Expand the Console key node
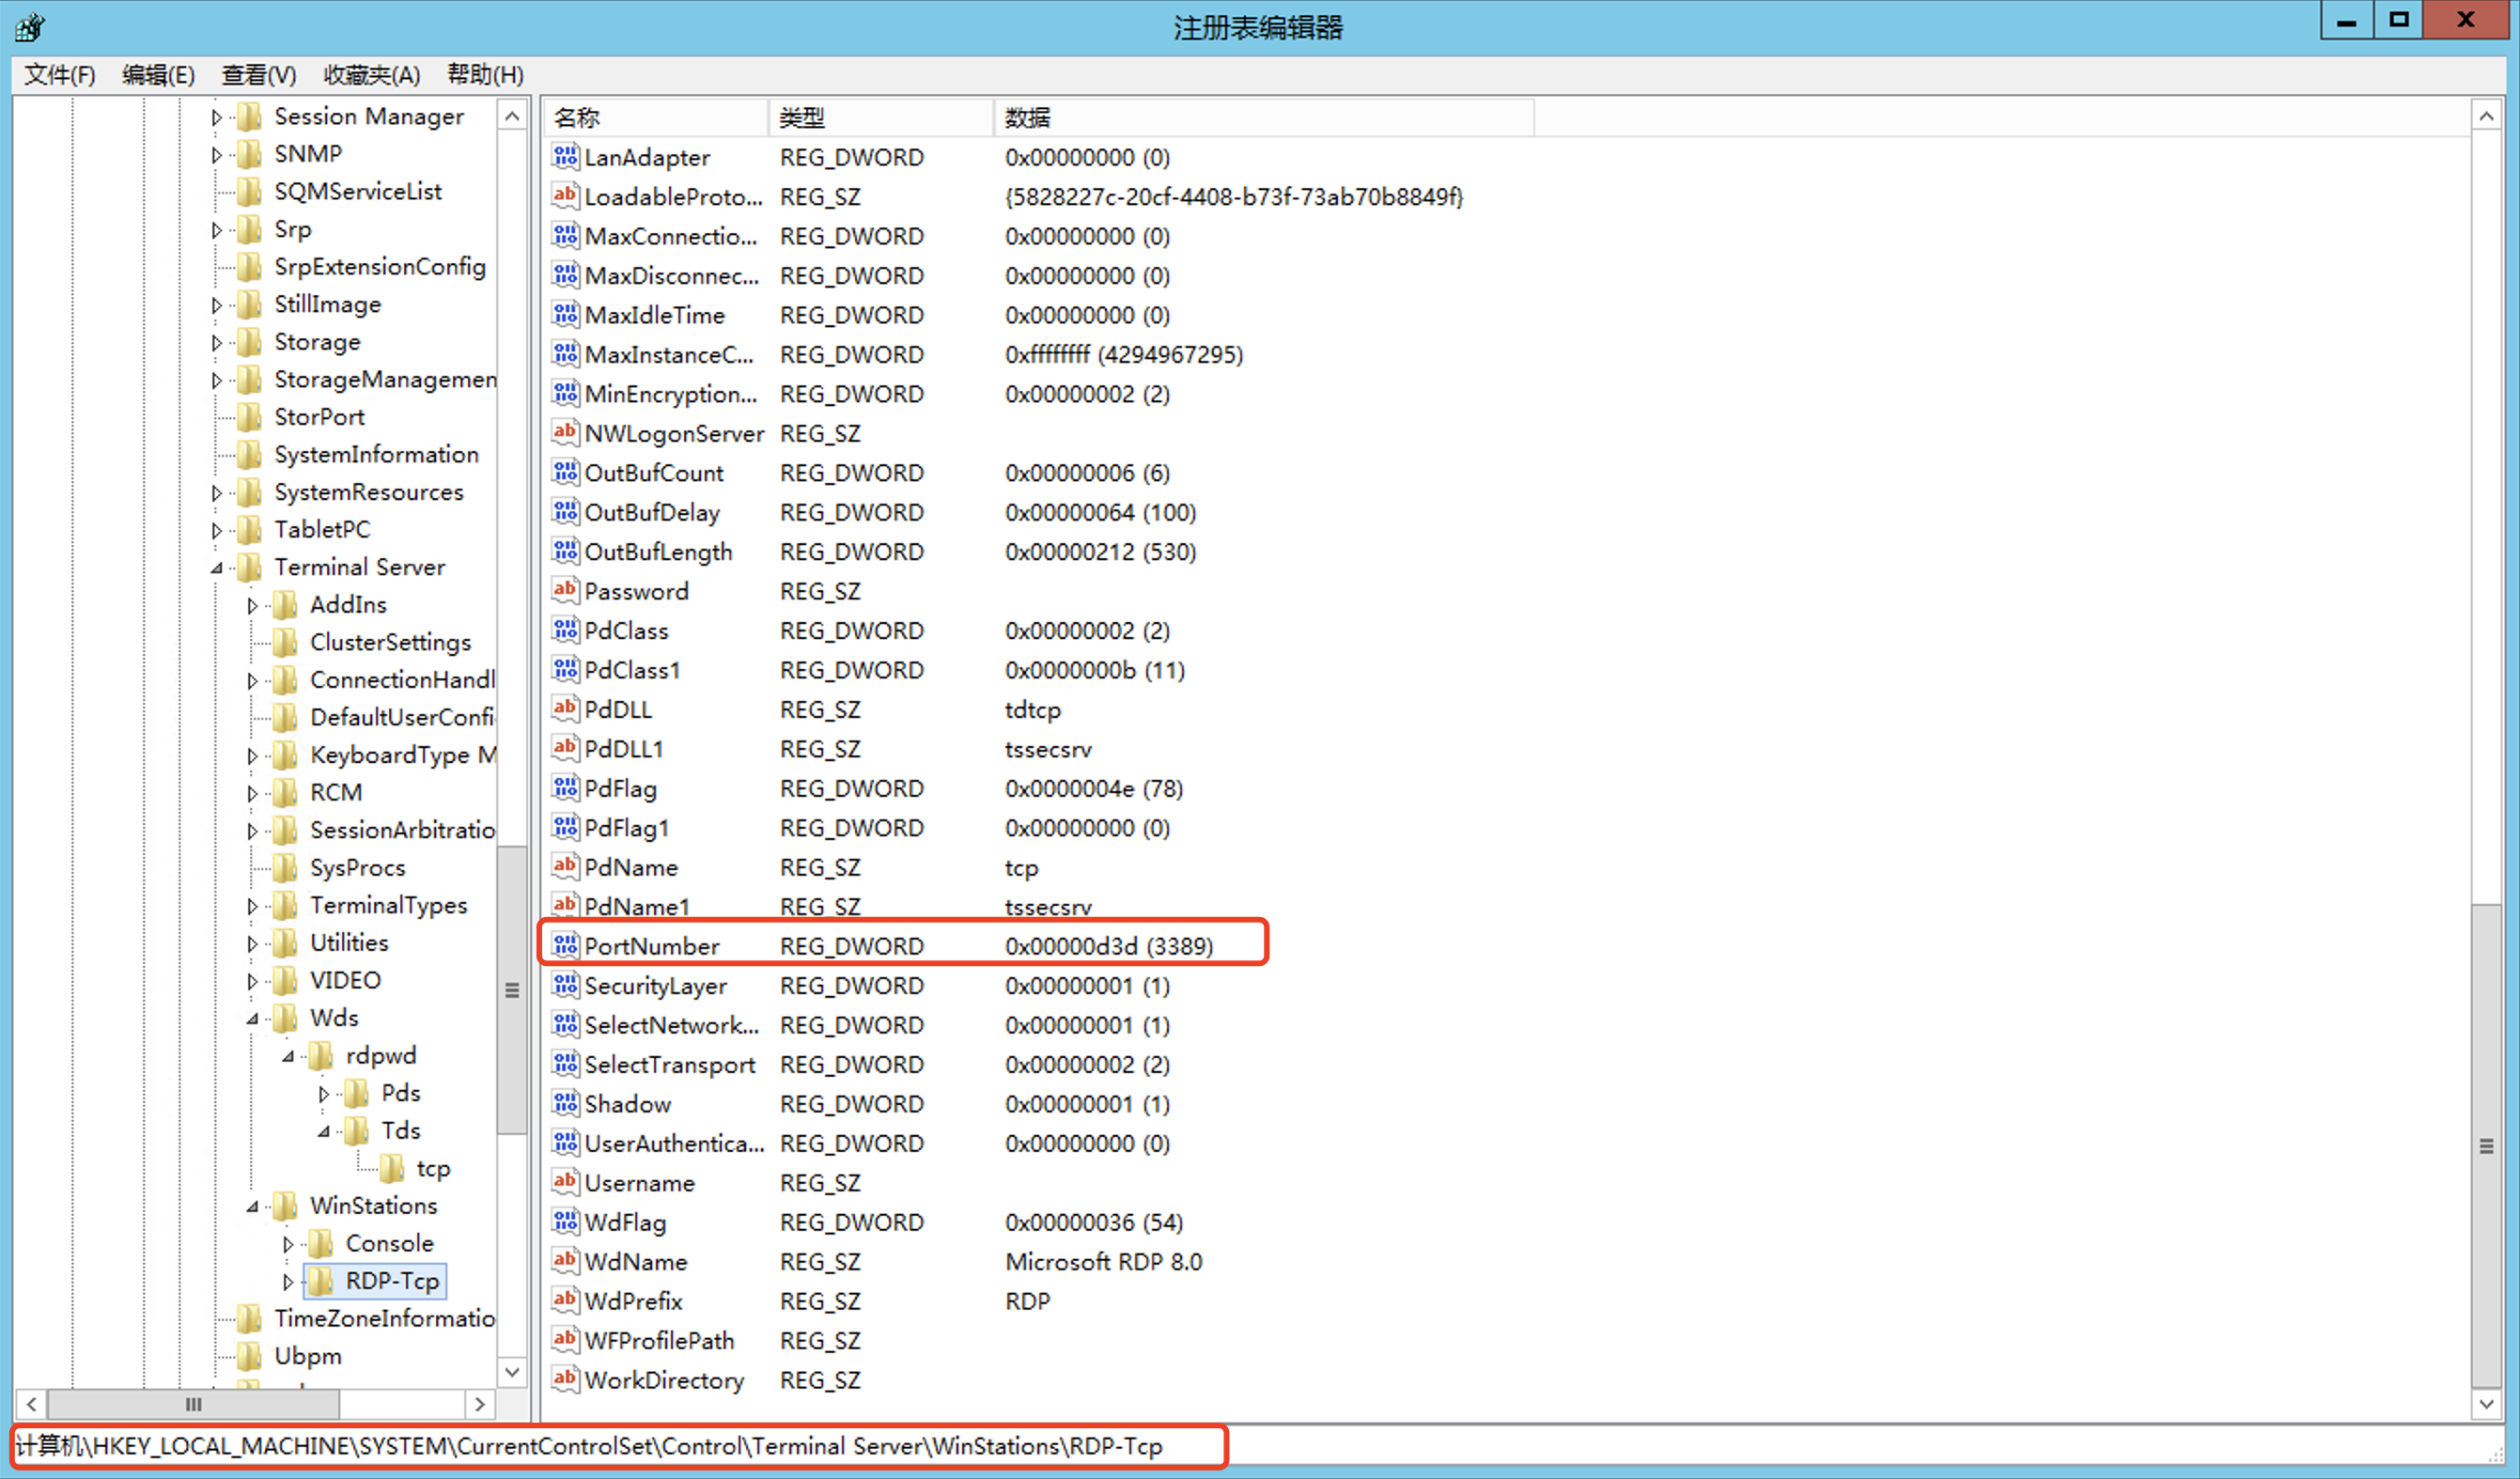The height and width of the screenshot is (1479, 2520). pyautogui.click(x=288, y=1244)
